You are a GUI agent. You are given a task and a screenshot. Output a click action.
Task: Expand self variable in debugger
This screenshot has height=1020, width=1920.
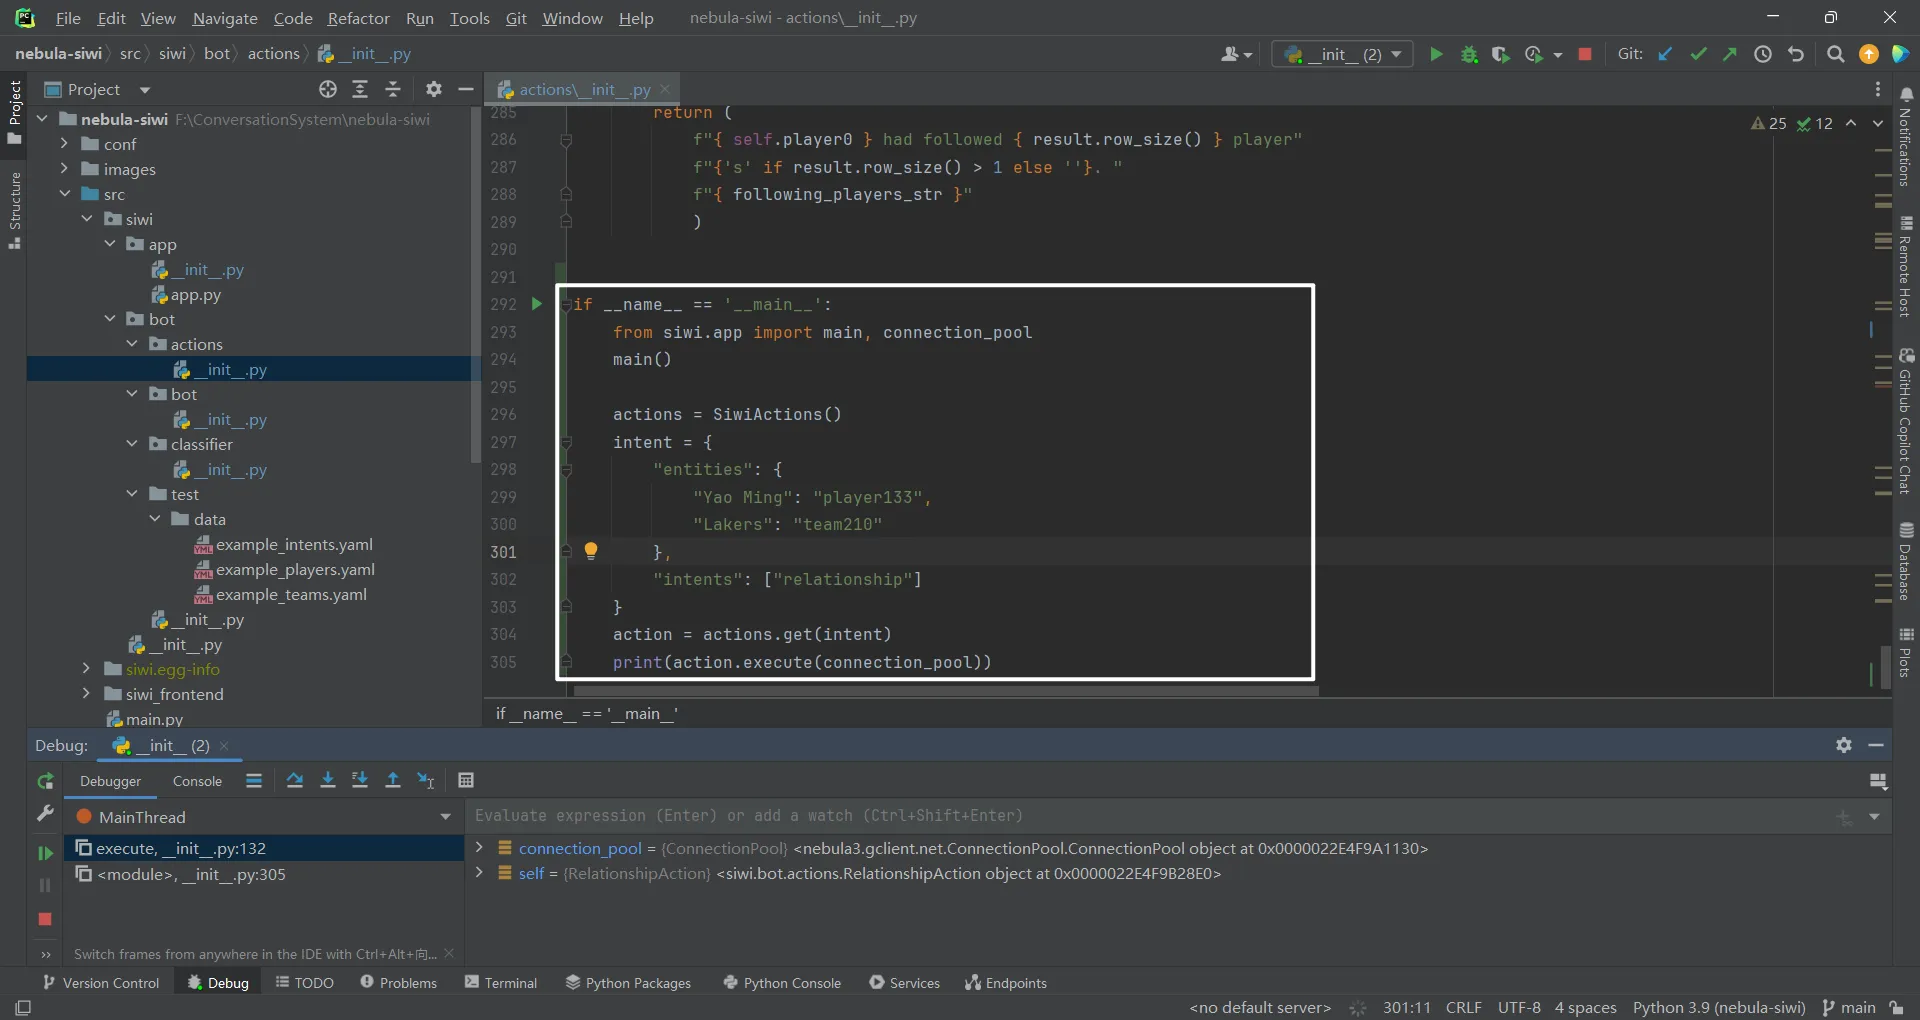pos(479,873)
